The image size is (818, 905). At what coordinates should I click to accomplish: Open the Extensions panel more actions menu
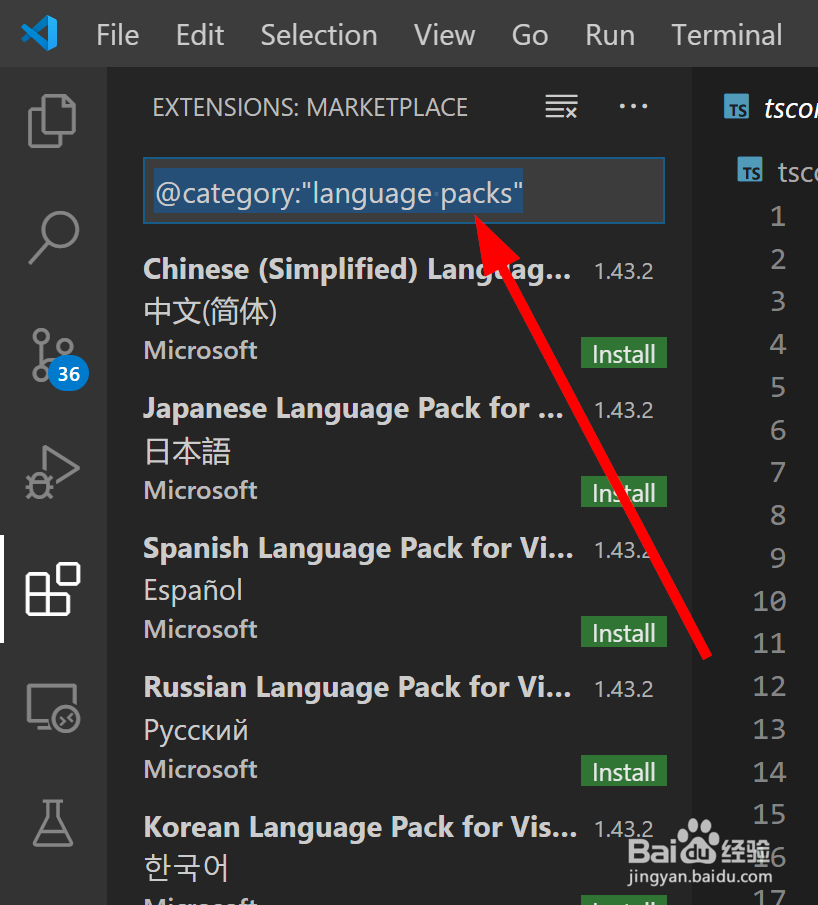click(633, 107)
